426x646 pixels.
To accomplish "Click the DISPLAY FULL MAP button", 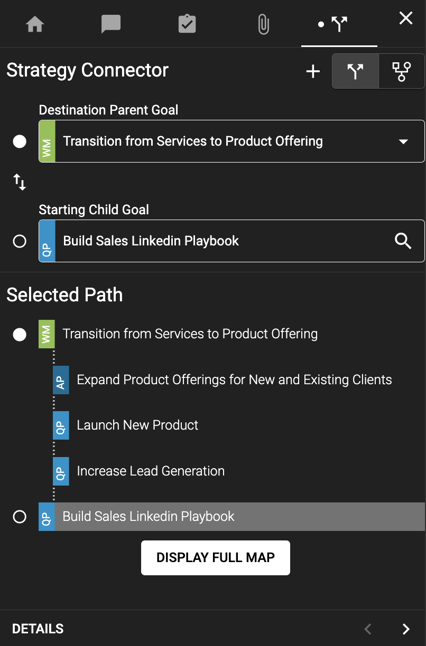I will pos(215,558).
